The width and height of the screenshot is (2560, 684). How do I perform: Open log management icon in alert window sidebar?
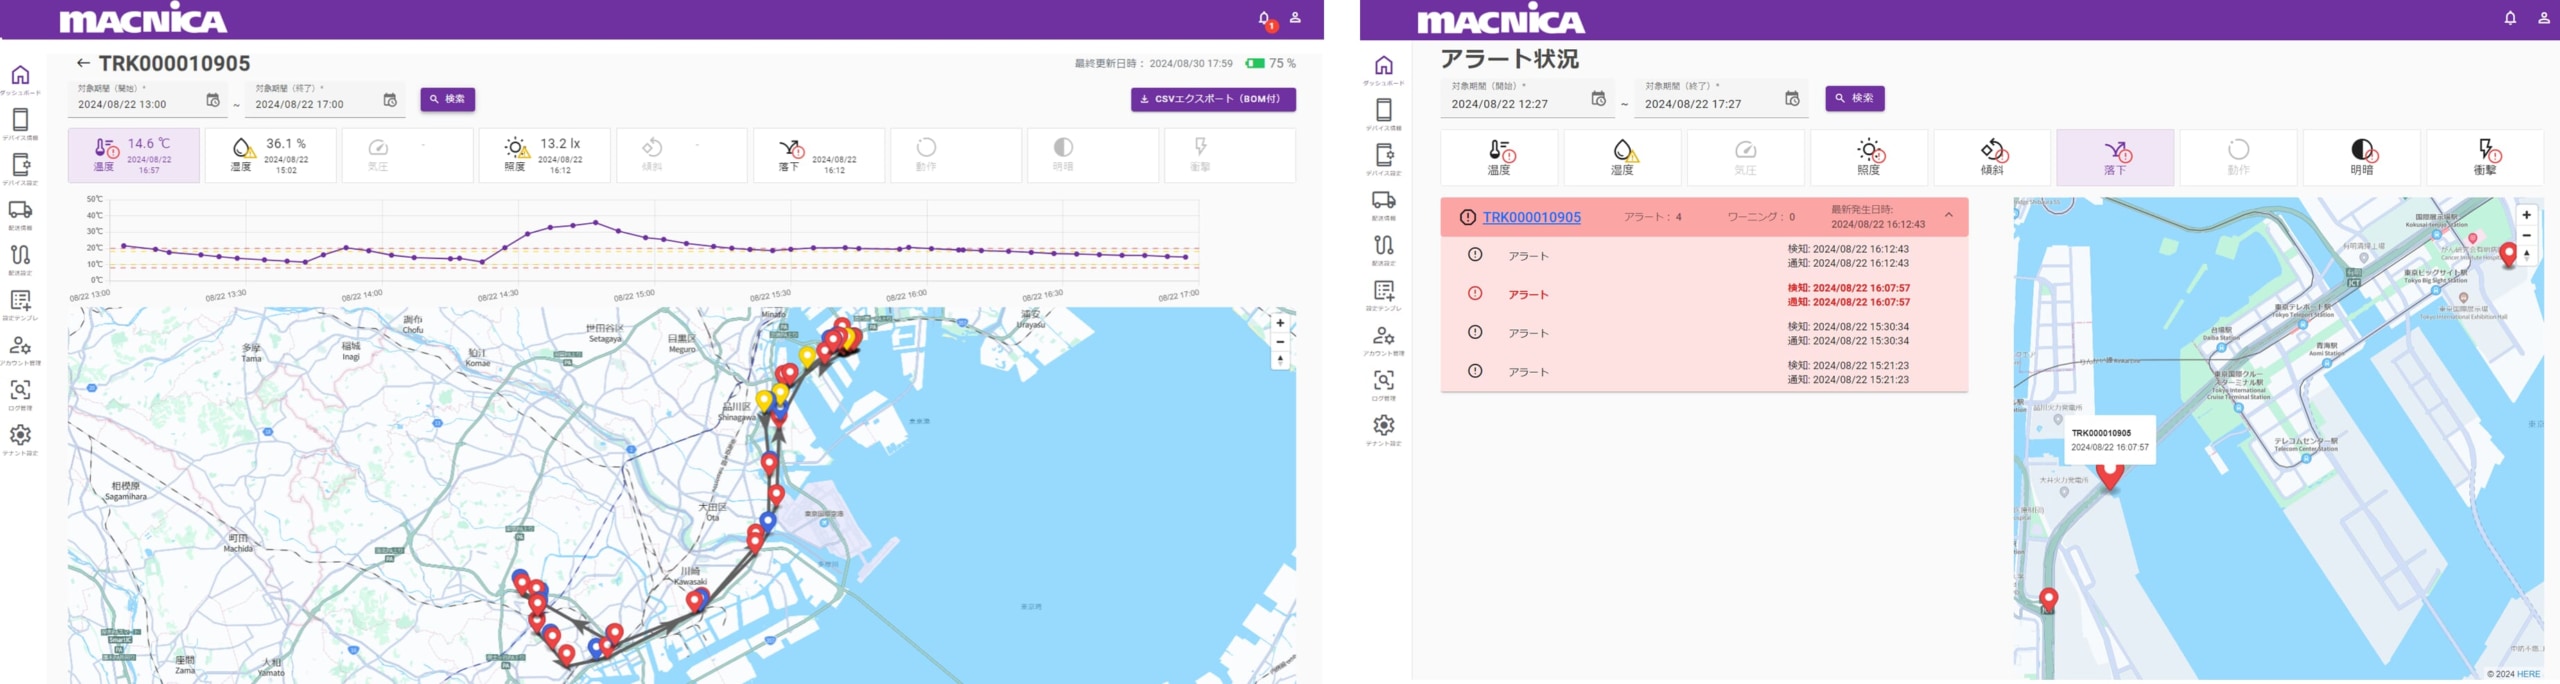(1384, 381)
